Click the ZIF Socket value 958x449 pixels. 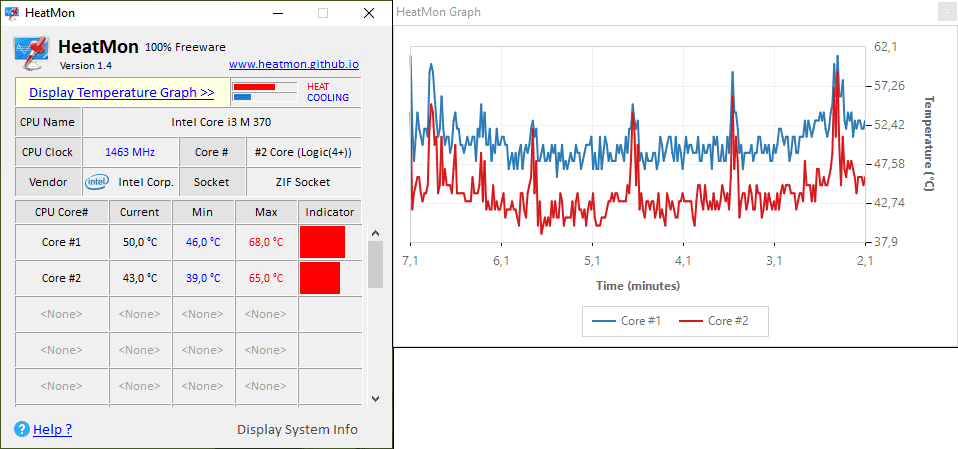303,182
